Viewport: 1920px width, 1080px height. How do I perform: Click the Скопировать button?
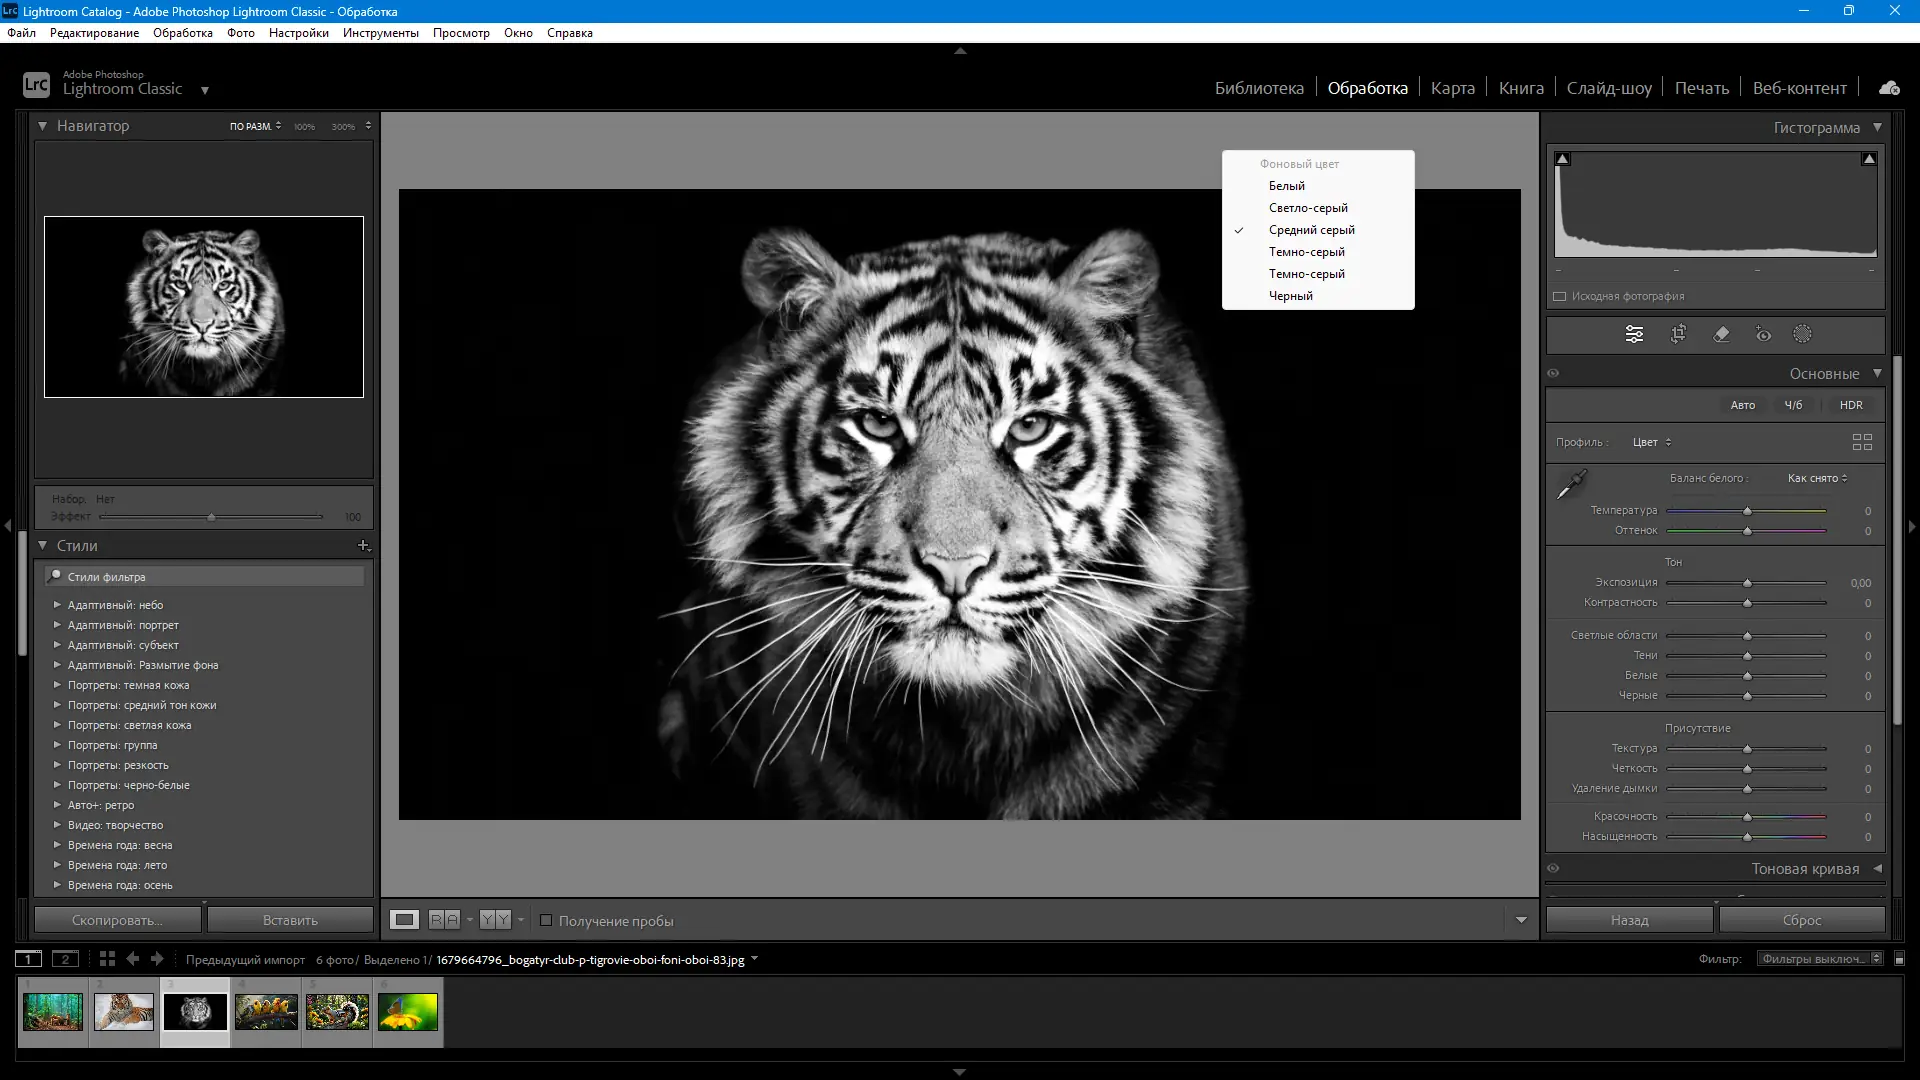pos(117,920)
